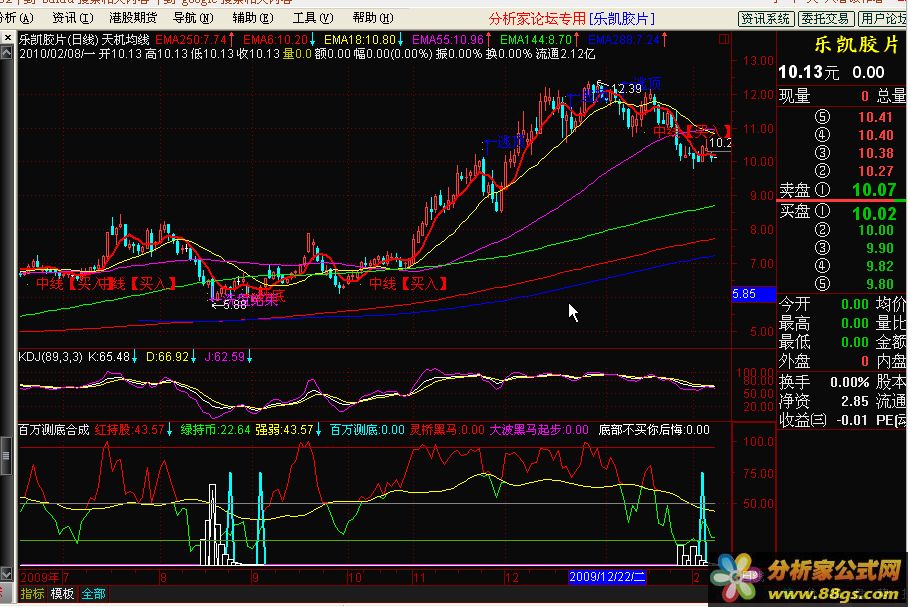This screenshot has width=910, height=609.
Task: Click the 绿持币:22.64 label
Action: coord(215,430)
